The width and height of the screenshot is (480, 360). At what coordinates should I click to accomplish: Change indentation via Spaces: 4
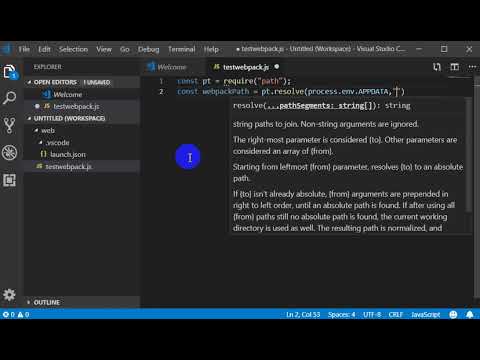point(342,314)
